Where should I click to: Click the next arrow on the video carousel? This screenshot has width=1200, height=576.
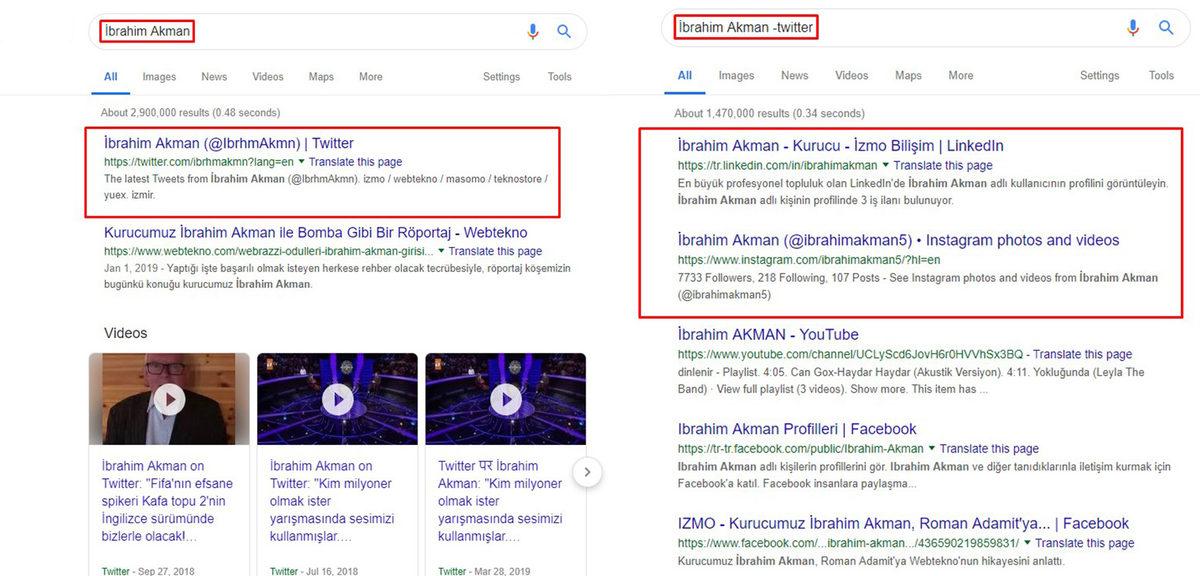(x=587, y=471)
